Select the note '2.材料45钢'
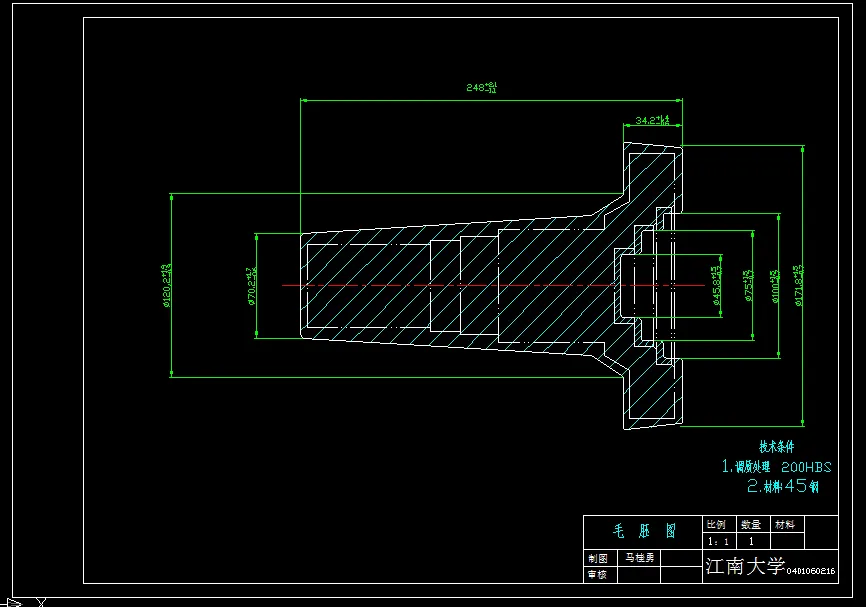 pyautogui.click(x=783, y=486)
